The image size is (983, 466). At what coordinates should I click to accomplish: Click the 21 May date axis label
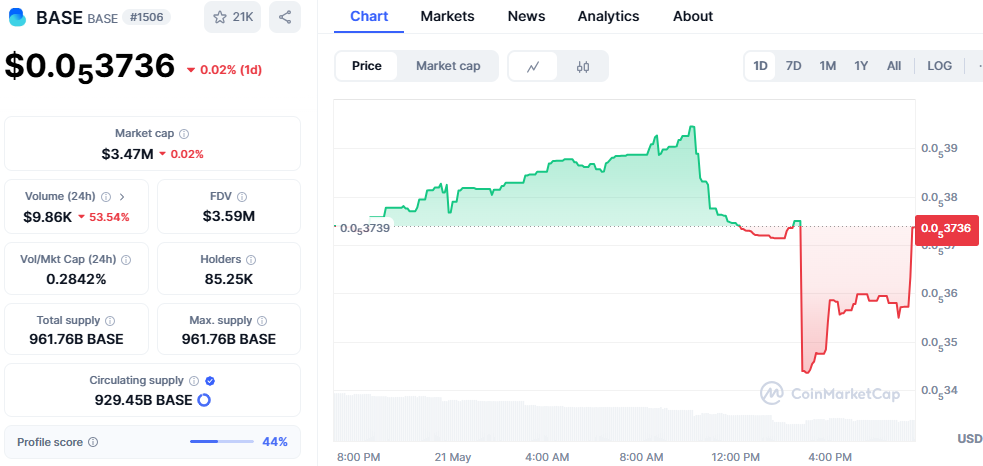pyautogui.click(x=452, y=457)
